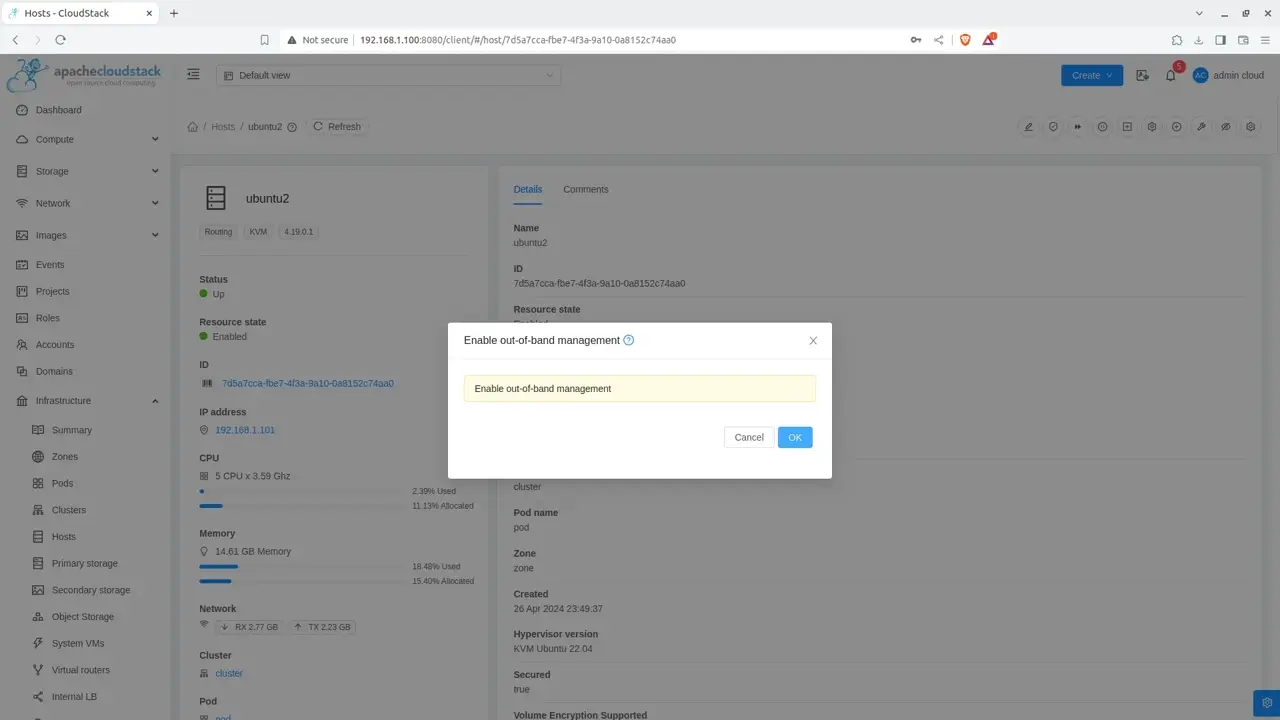Open the notifications bell icon

pyautogui.click(x=1171, y=75)
